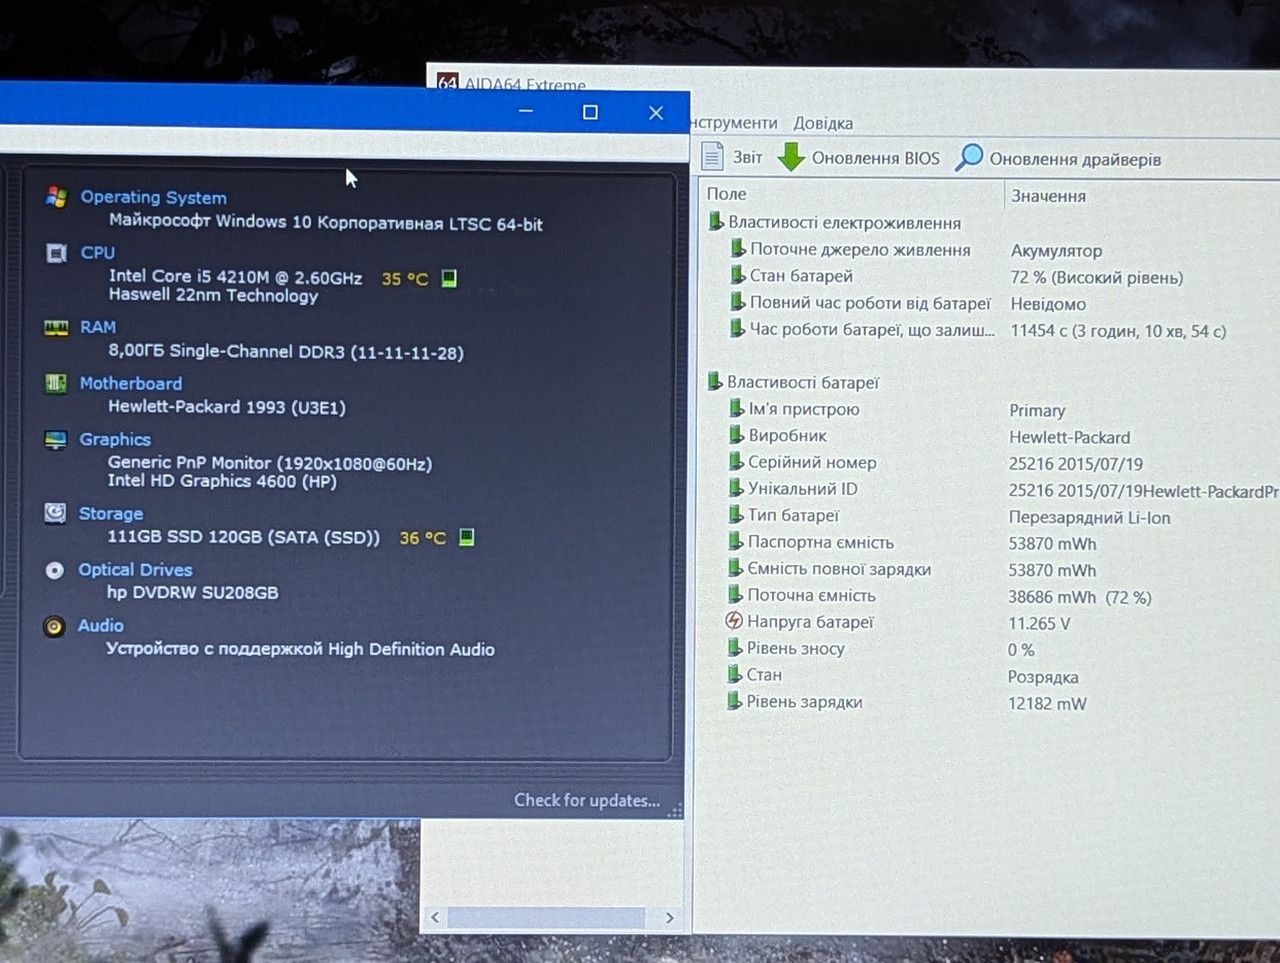1280x963 pixels.
Task: Click the Optical Drives disc icon
Action: coord(55,570)
